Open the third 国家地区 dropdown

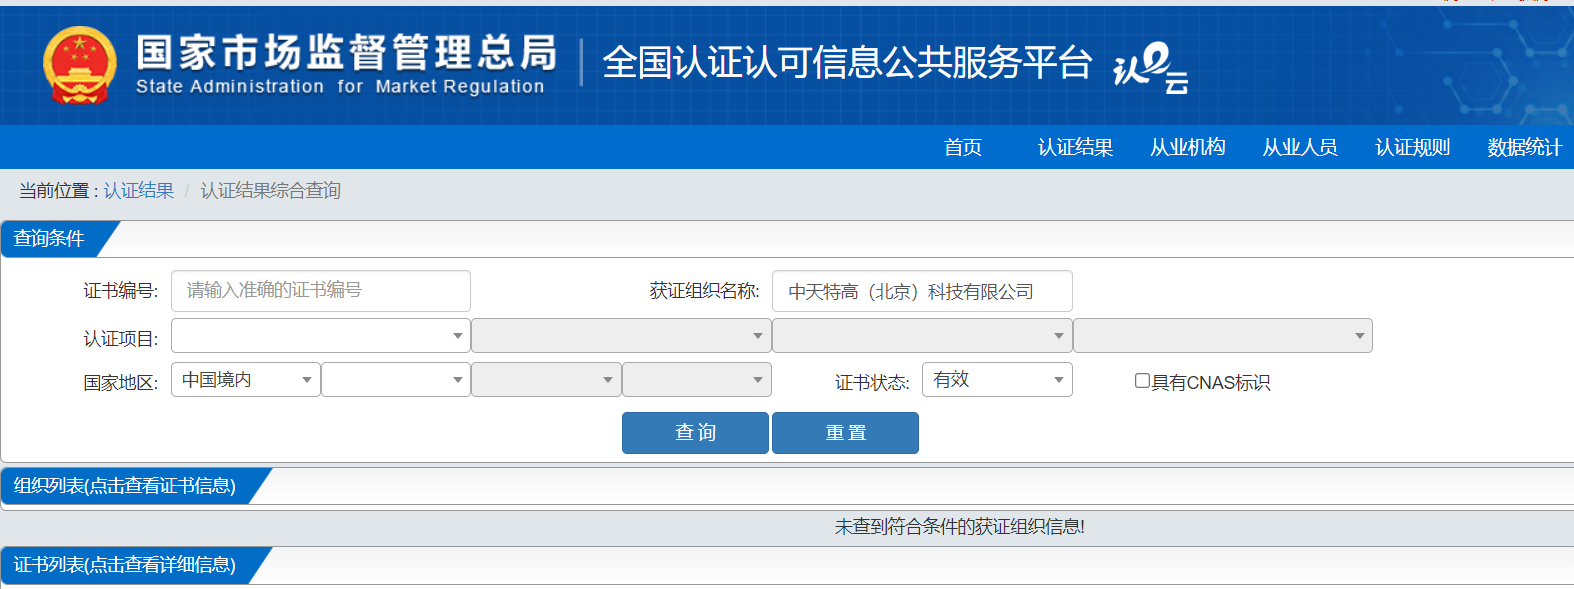[546, 380]
